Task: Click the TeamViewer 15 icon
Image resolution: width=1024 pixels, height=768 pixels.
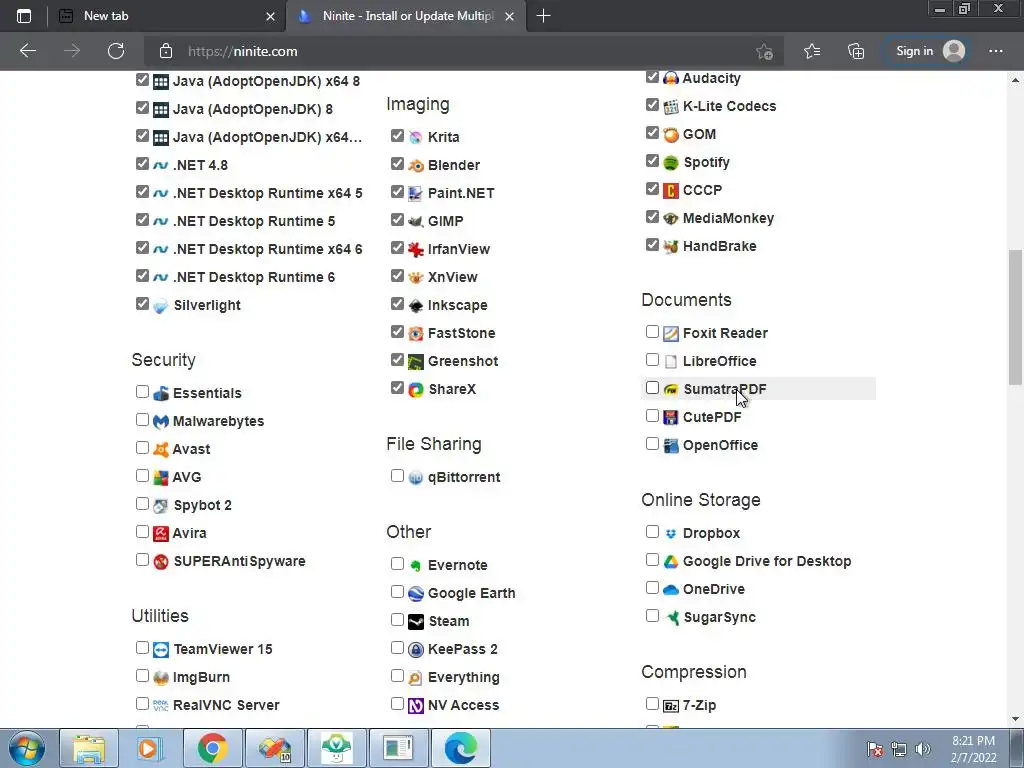Action: tap(161, 650)
